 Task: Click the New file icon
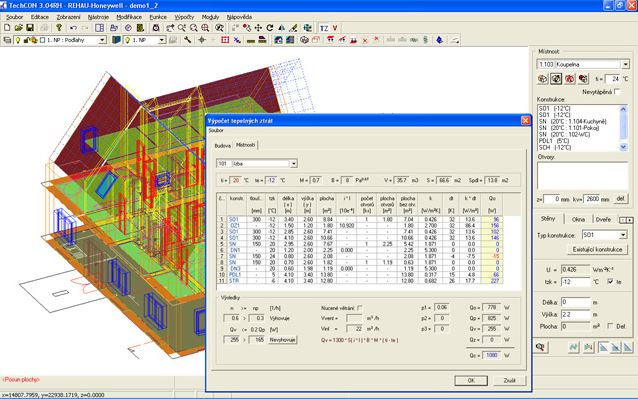tap(7, 28)
